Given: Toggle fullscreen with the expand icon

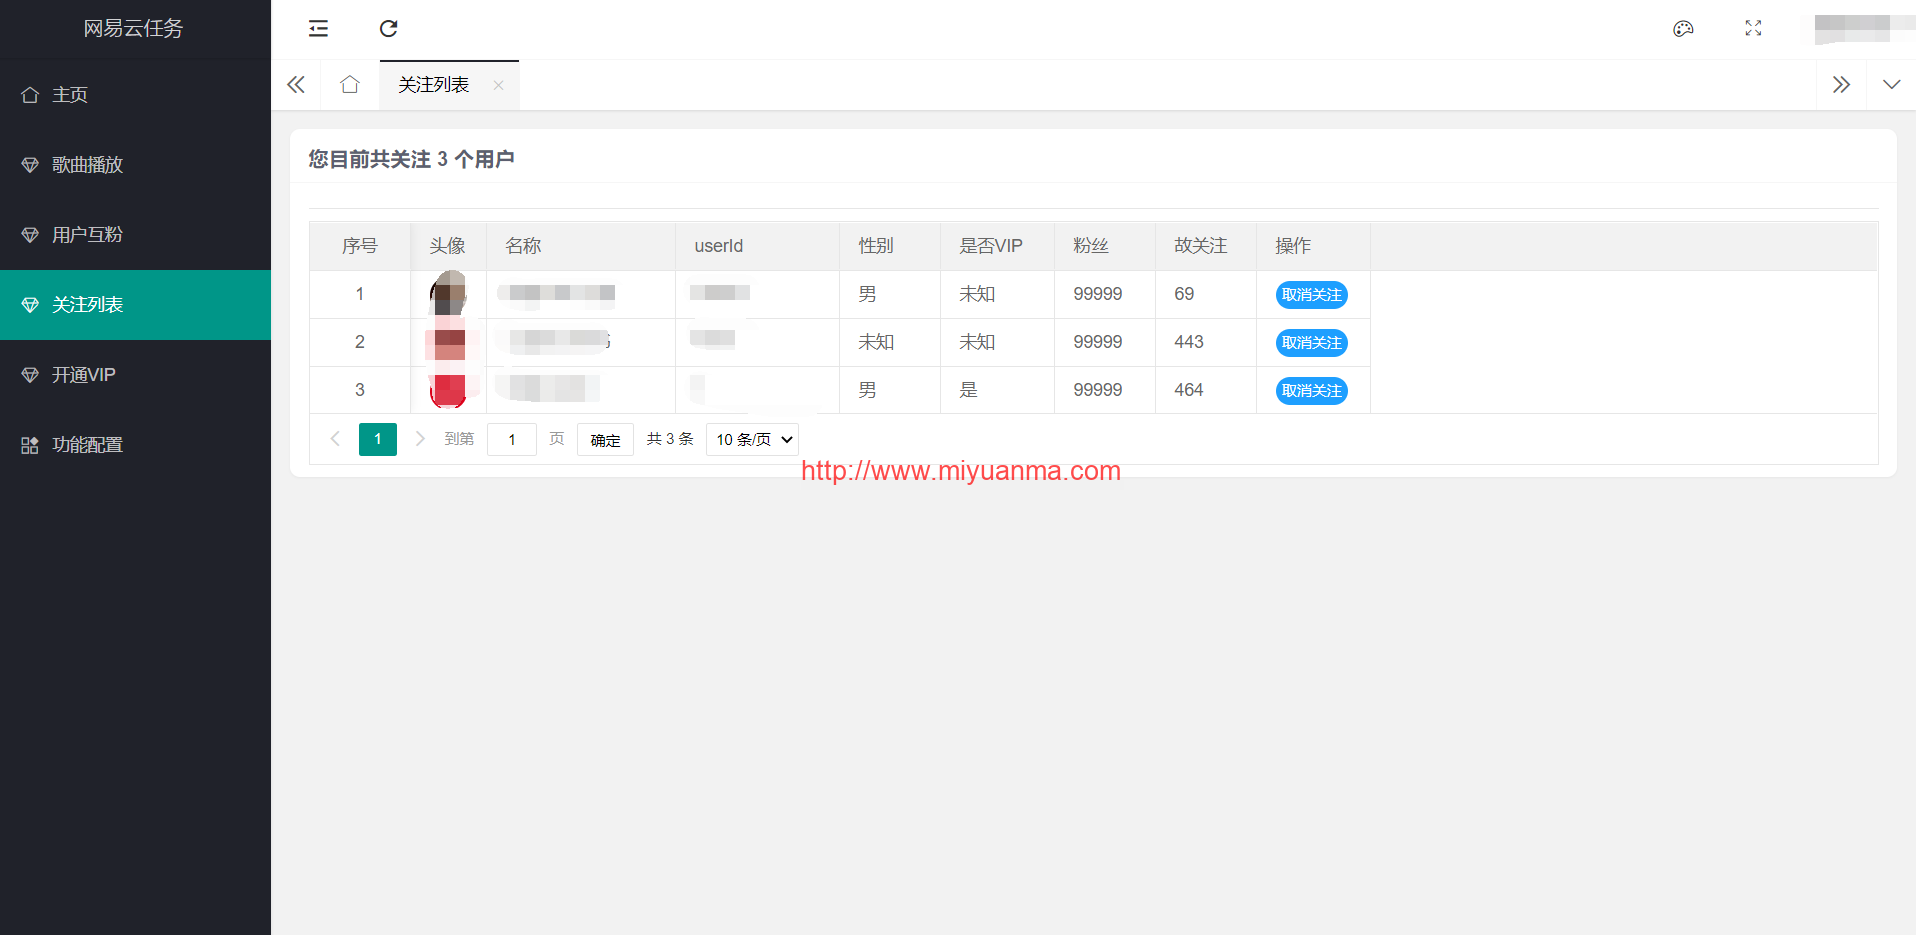Looking at the screenshot, I should (x=1753, y=29).
